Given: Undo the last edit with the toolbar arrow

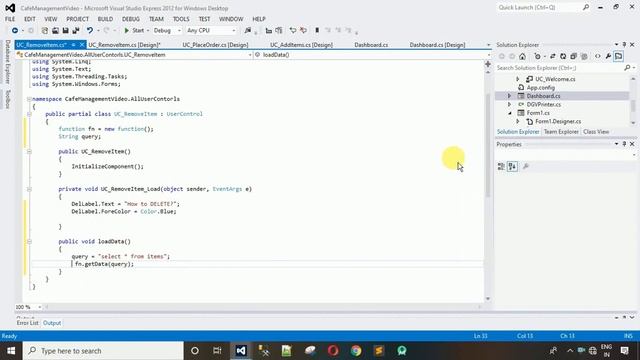Looking at the screenshot, I should (x=89, y=31).
